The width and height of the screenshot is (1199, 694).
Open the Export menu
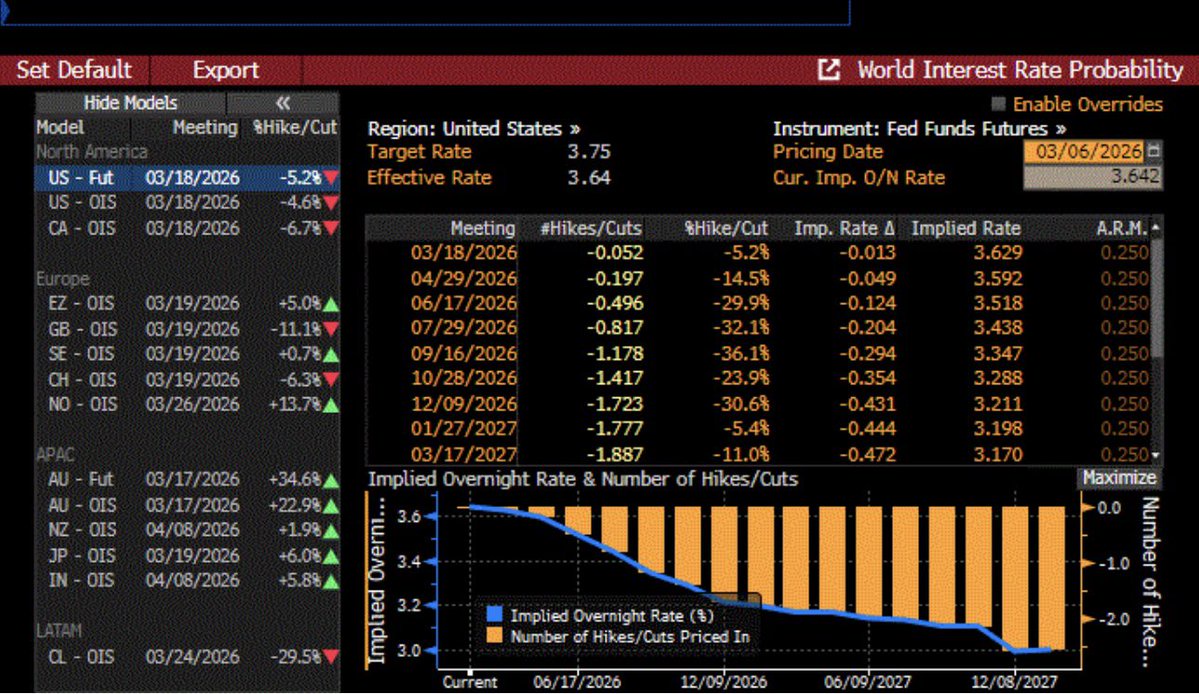225,70
